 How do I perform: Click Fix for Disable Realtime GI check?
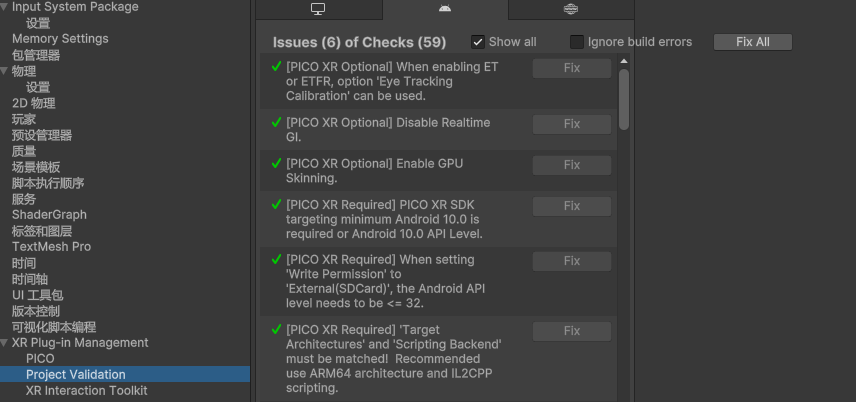coord(572,124)
